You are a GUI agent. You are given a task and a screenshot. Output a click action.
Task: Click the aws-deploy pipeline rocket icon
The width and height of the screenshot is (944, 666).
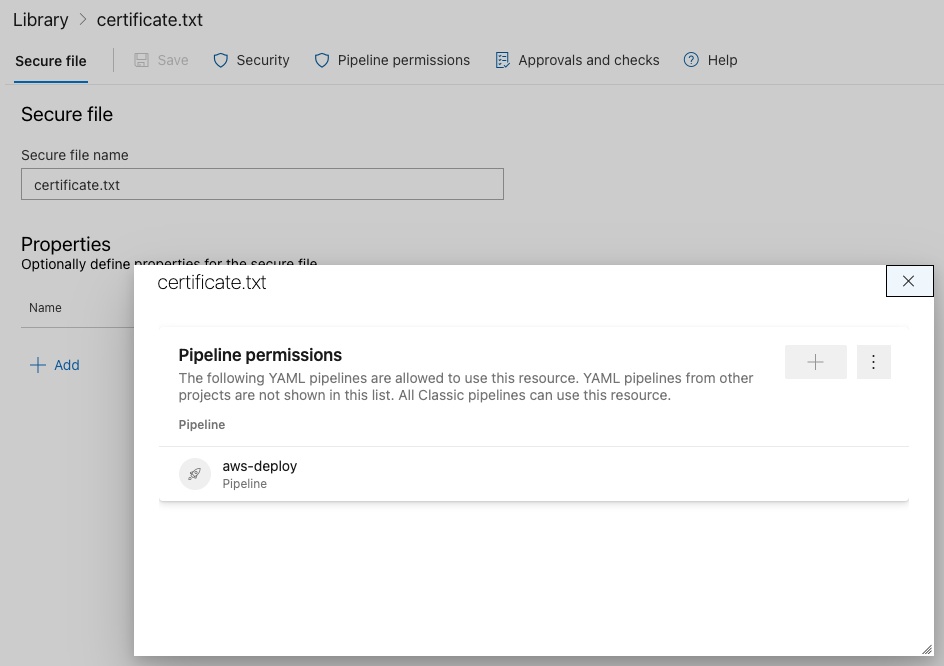(194, 473)
